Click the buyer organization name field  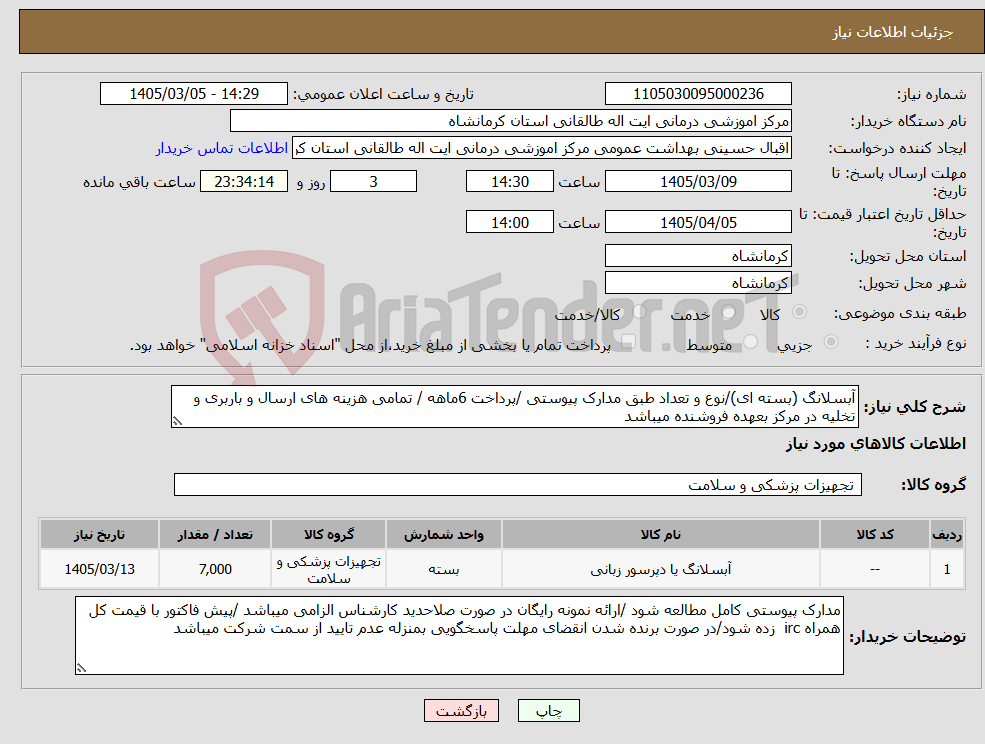[x=511, y=121]
